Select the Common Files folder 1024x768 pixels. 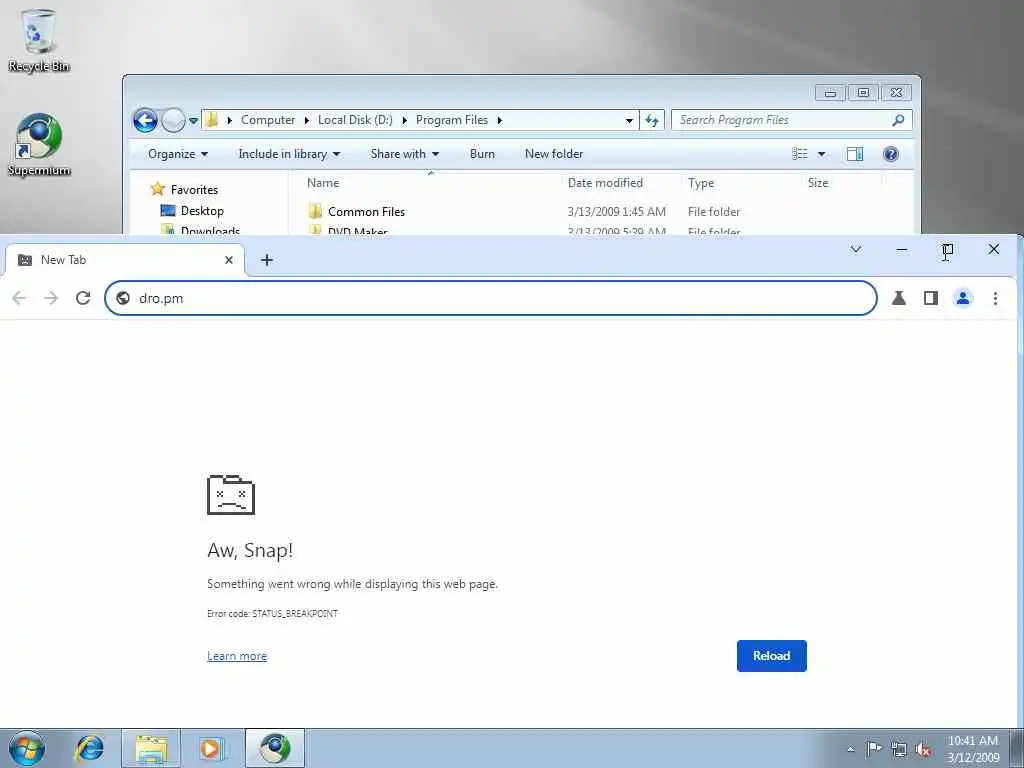point(366,212)
